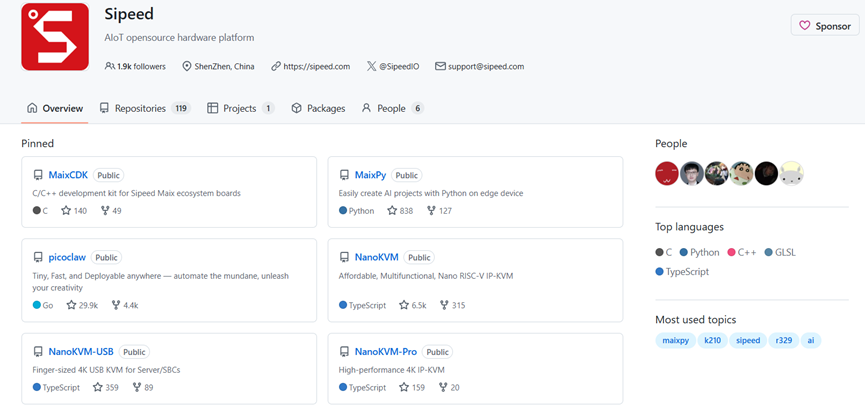
Task: Click the k210 topic tag
Action: (x=712, y=340)
